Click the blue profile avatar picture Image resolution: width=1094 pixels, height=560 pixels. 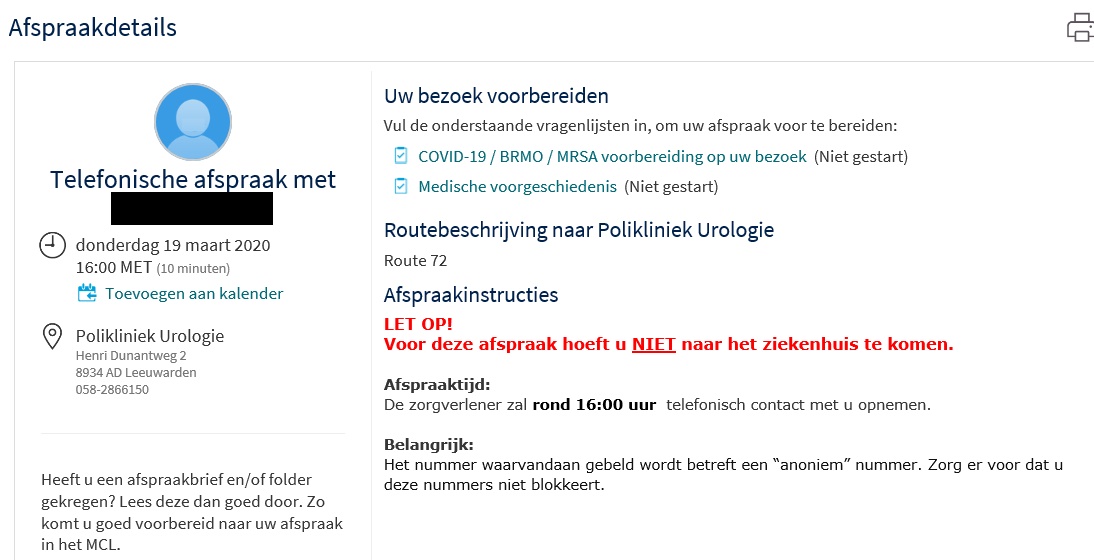193,122
